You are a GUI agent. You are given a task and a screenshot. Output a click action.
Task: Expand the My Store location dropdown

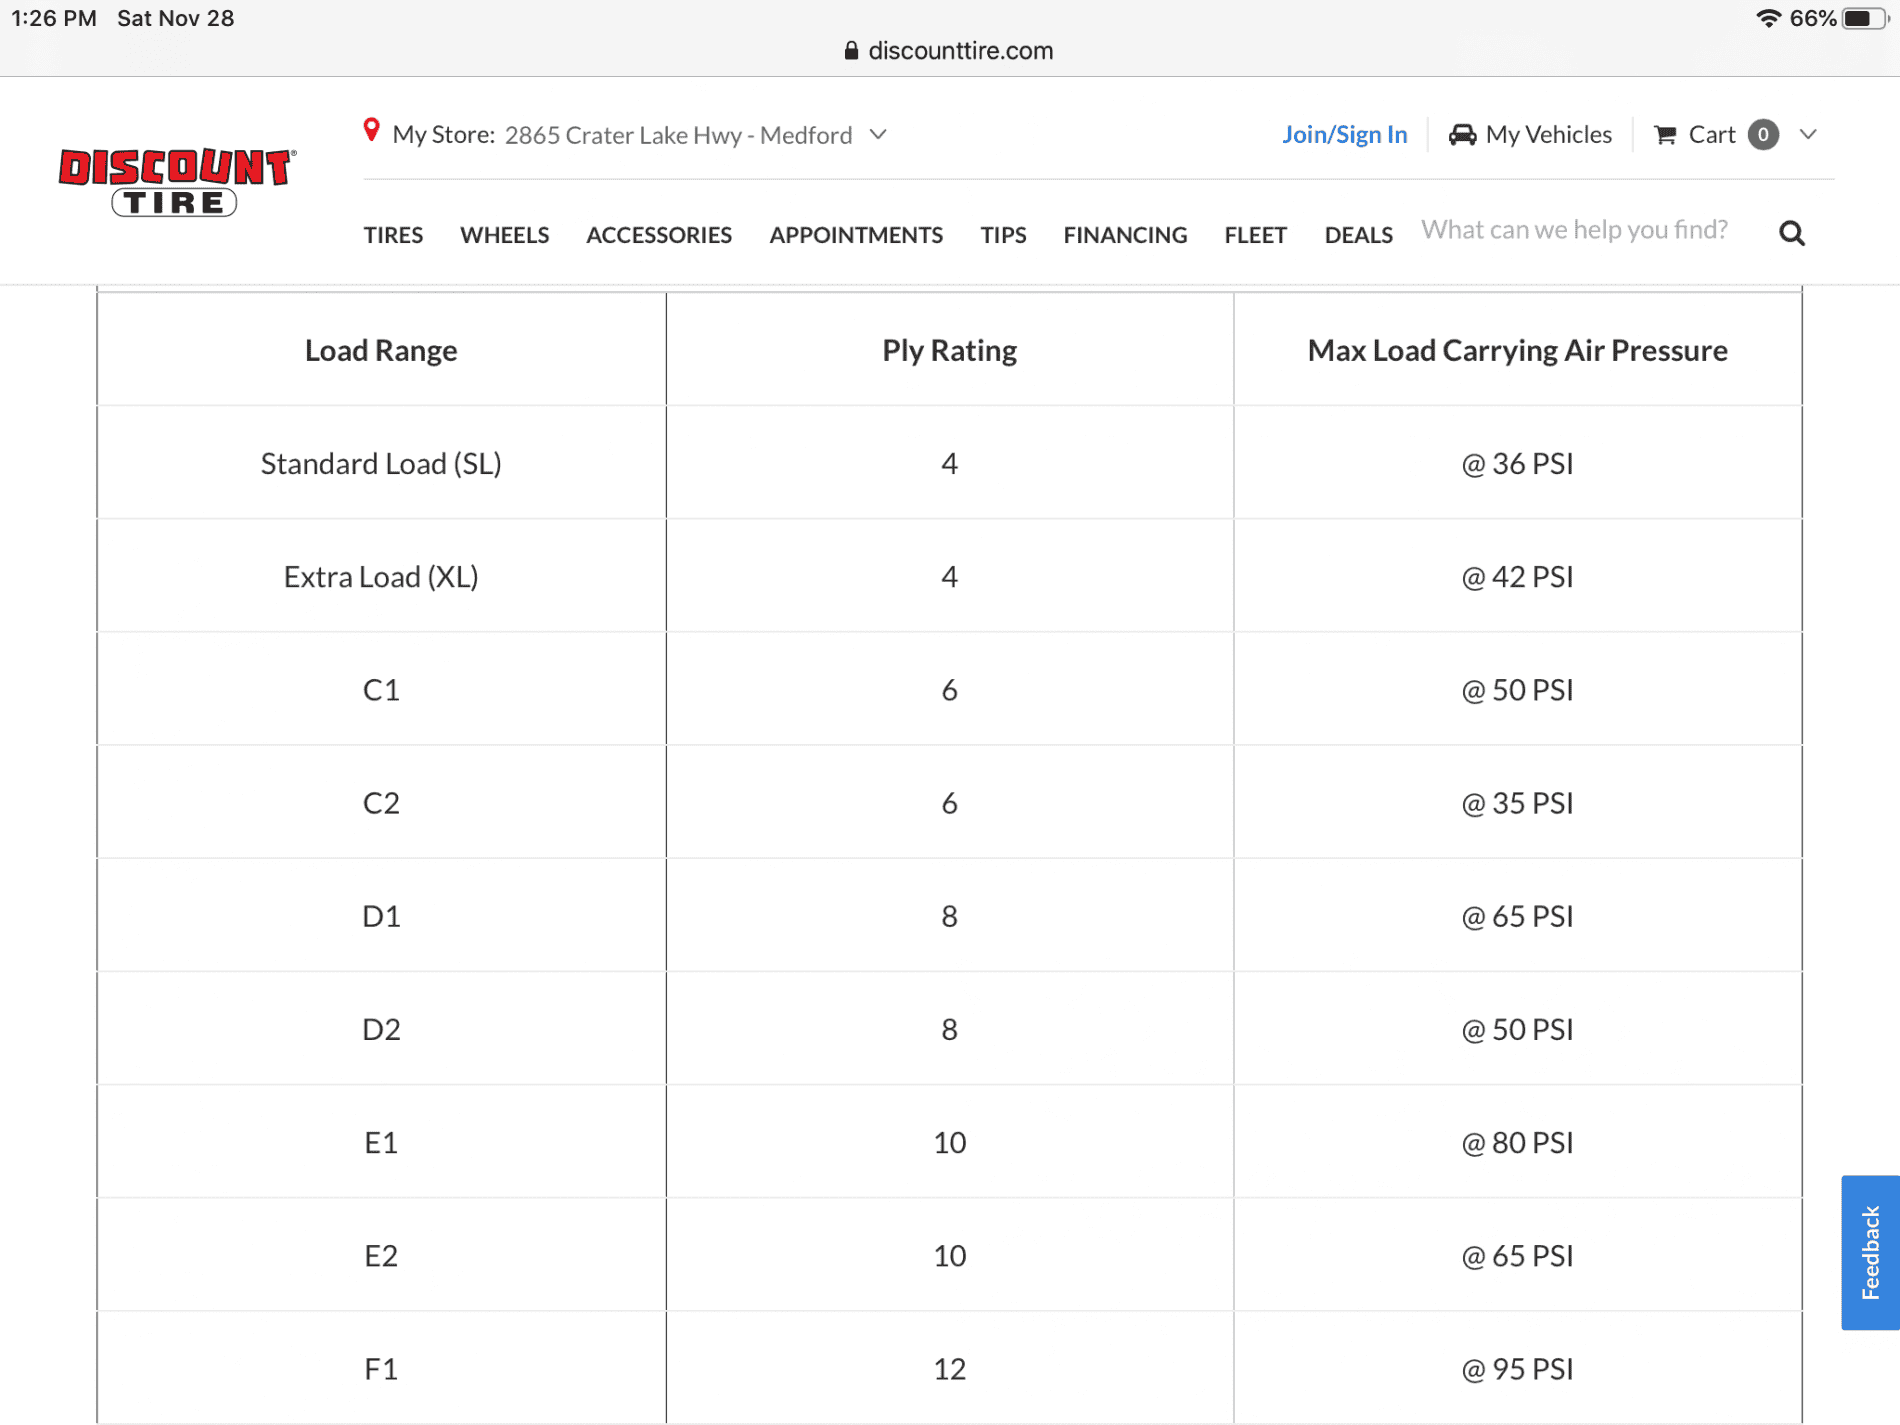point(878,135)
